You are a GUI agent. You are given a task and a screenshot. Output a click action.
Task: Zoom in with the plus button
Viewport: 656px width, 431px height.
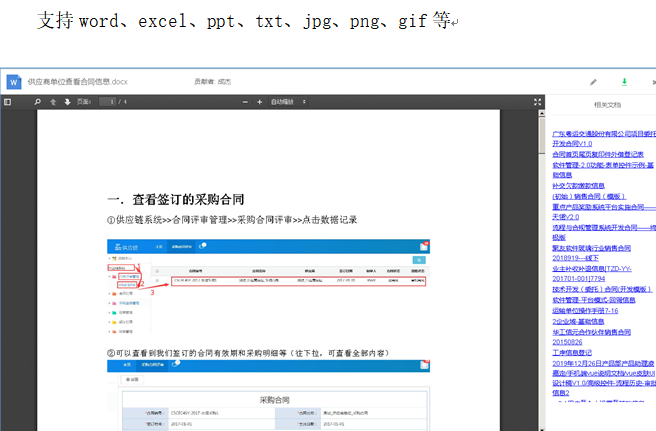(259, 102)
